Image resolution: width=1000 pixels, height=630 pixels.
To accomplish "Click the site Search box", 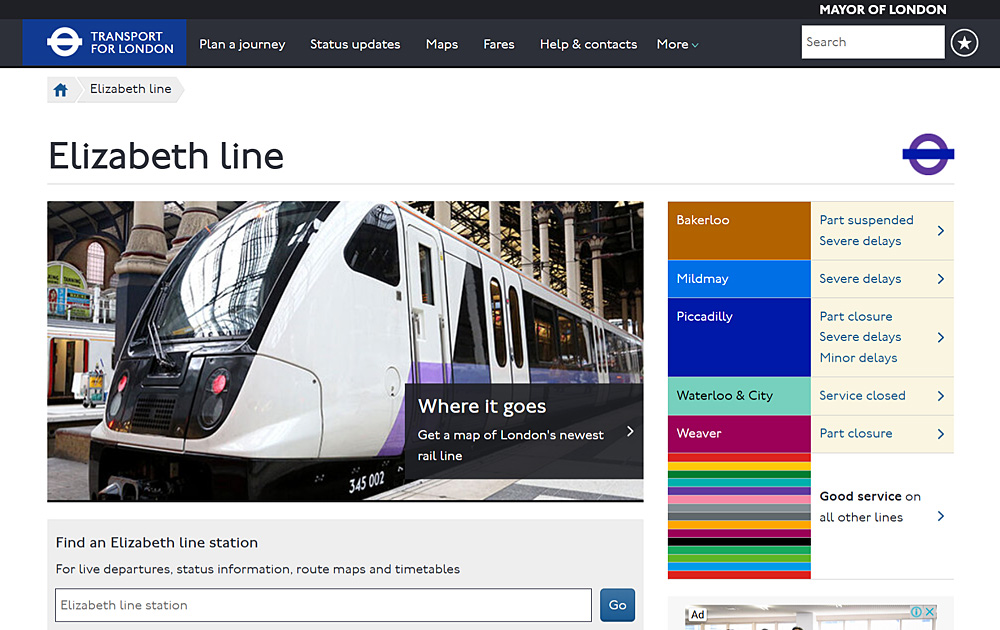I will pyautogui.click(x=872, y=42).
